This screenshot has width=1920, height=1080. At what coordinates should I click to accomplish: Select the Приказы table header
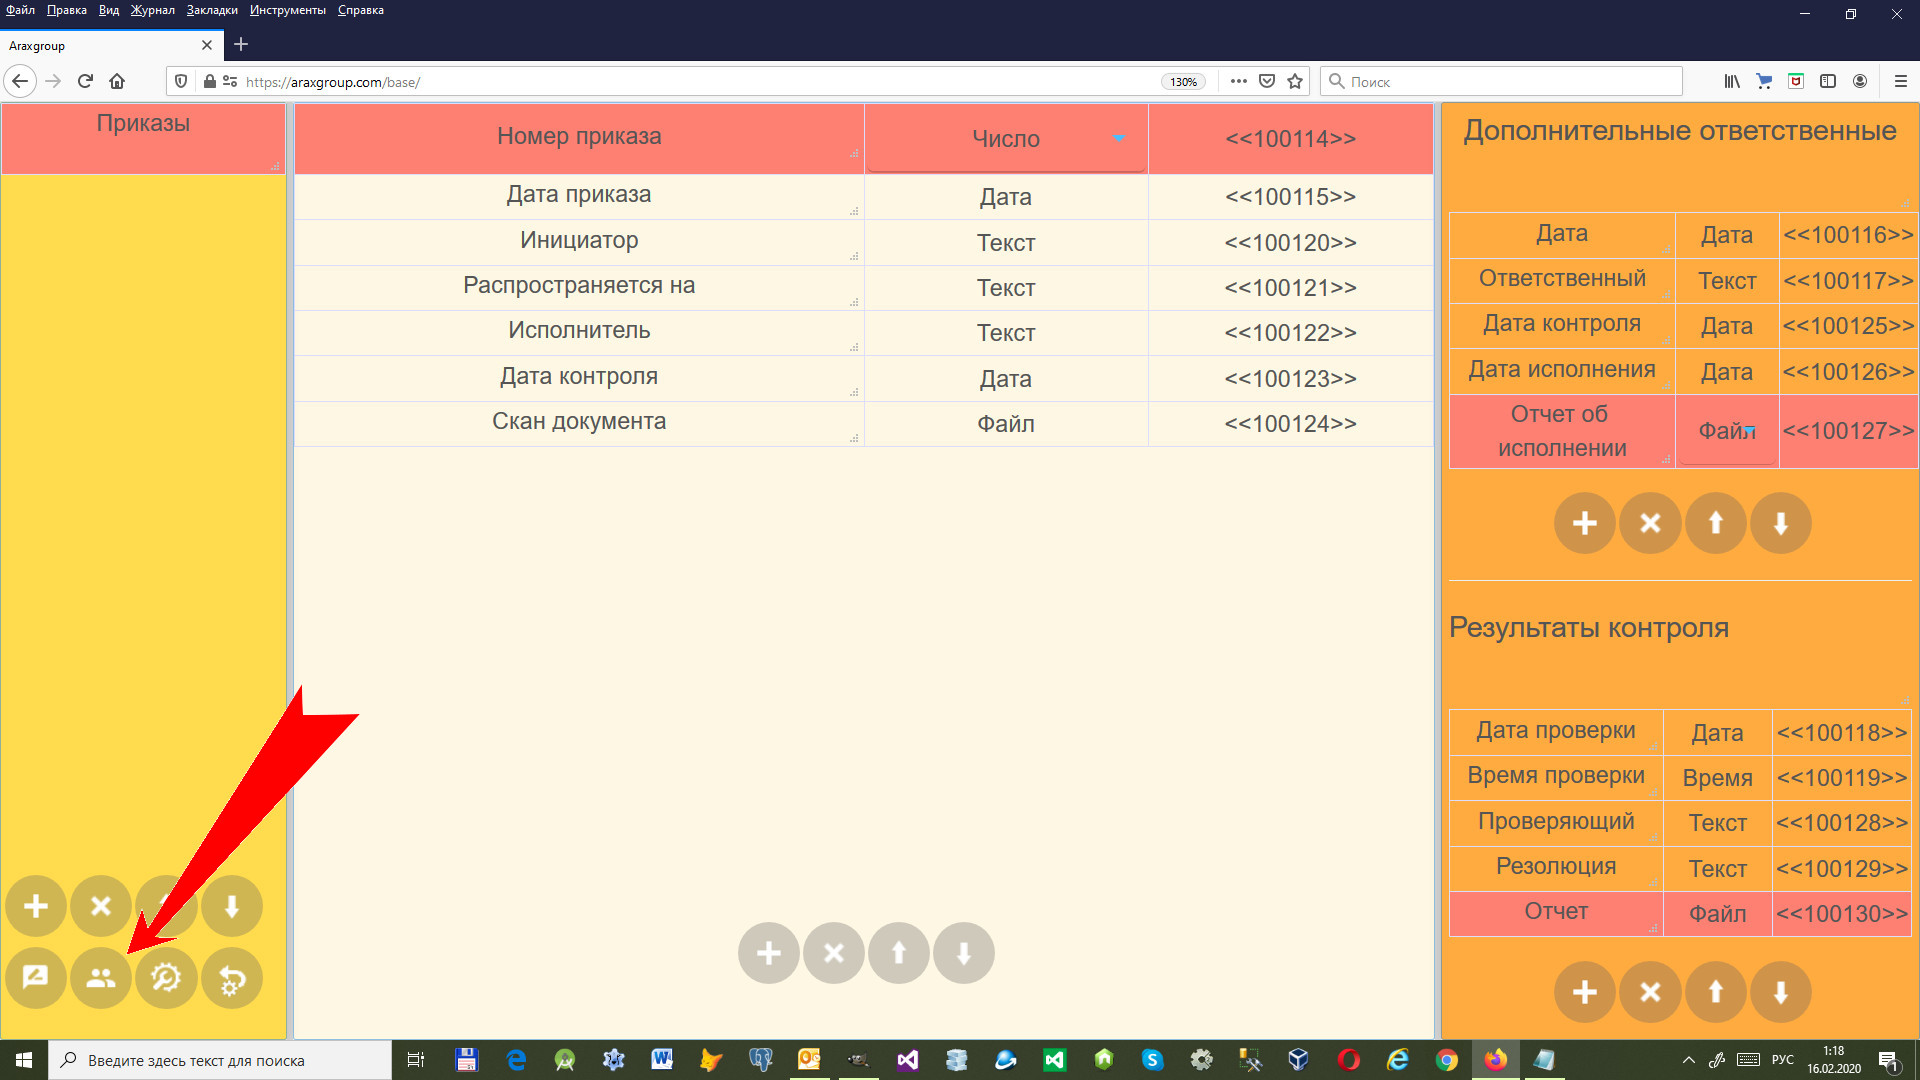pos(143,124)
